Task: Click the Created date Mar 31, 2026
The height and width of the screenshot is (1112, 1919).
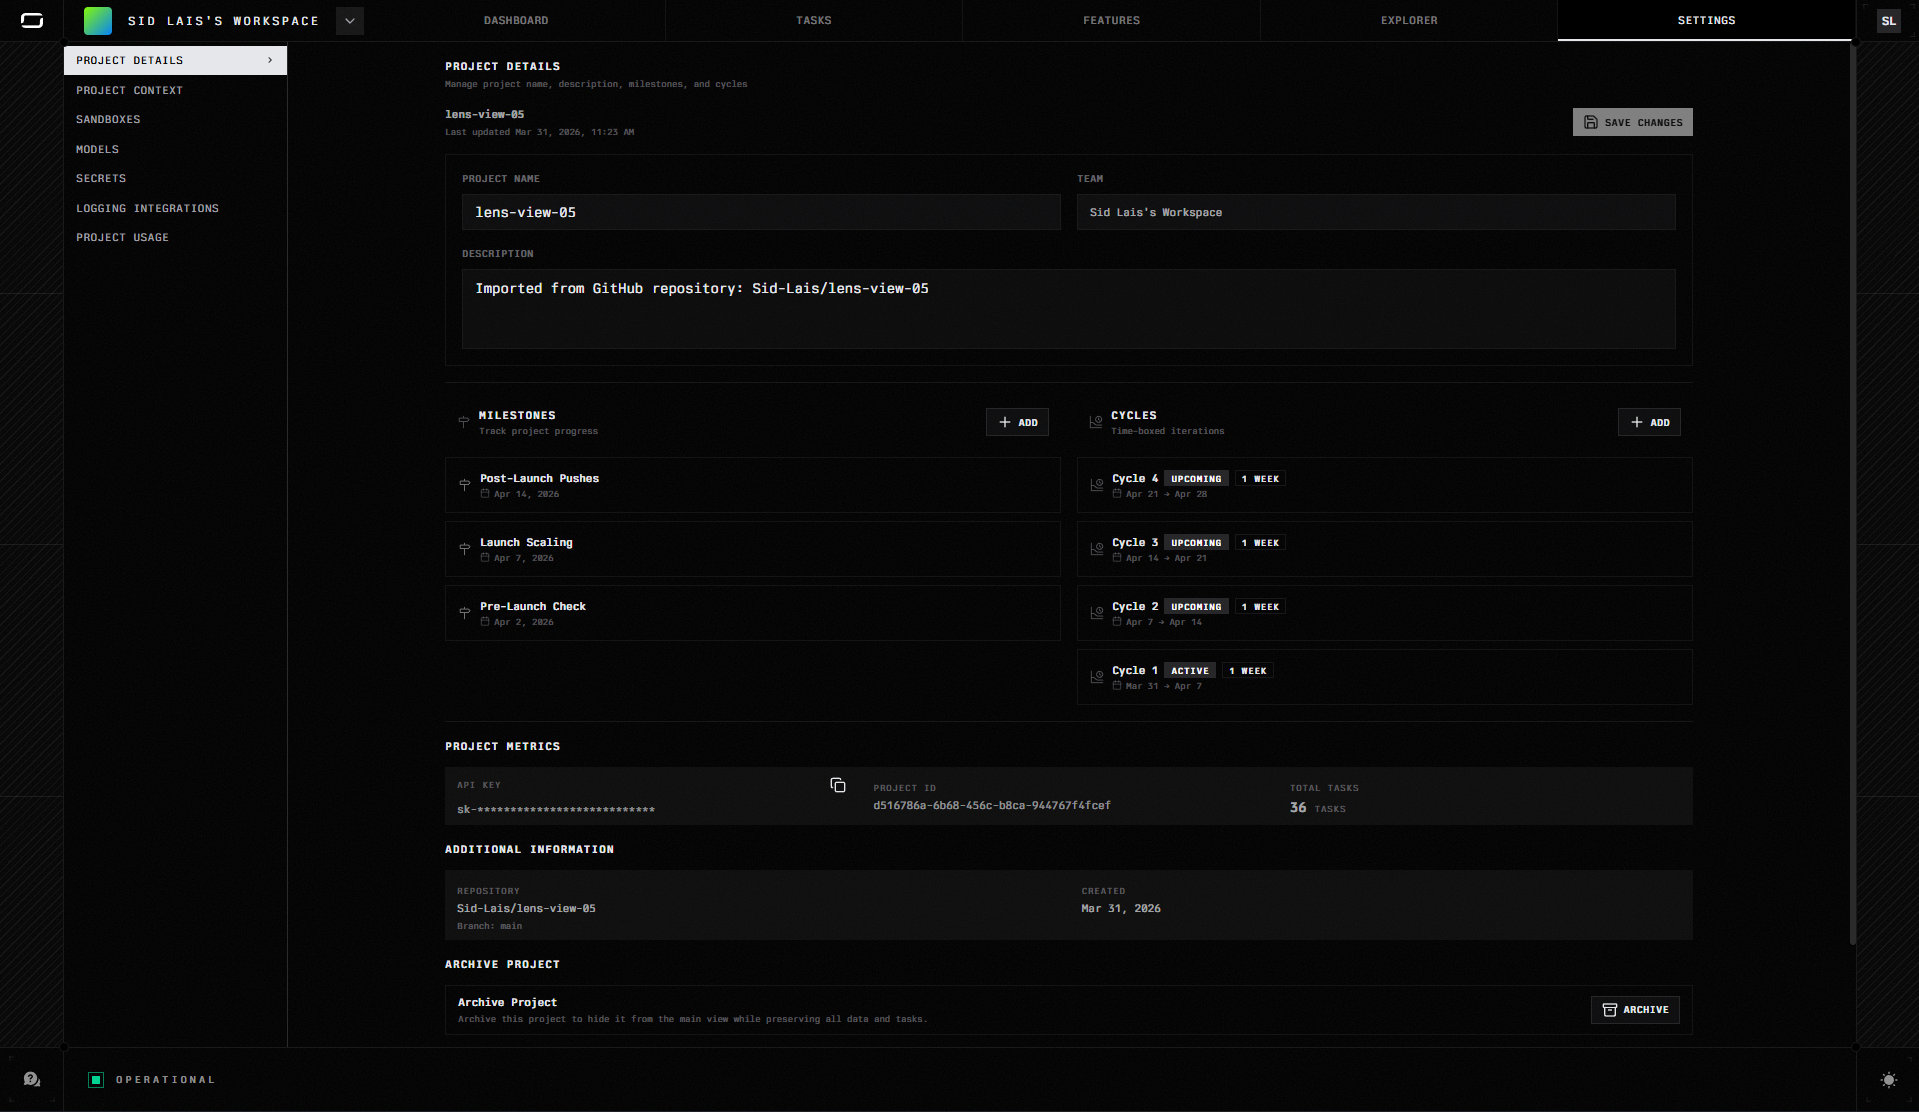Action: coord(1121,908)
